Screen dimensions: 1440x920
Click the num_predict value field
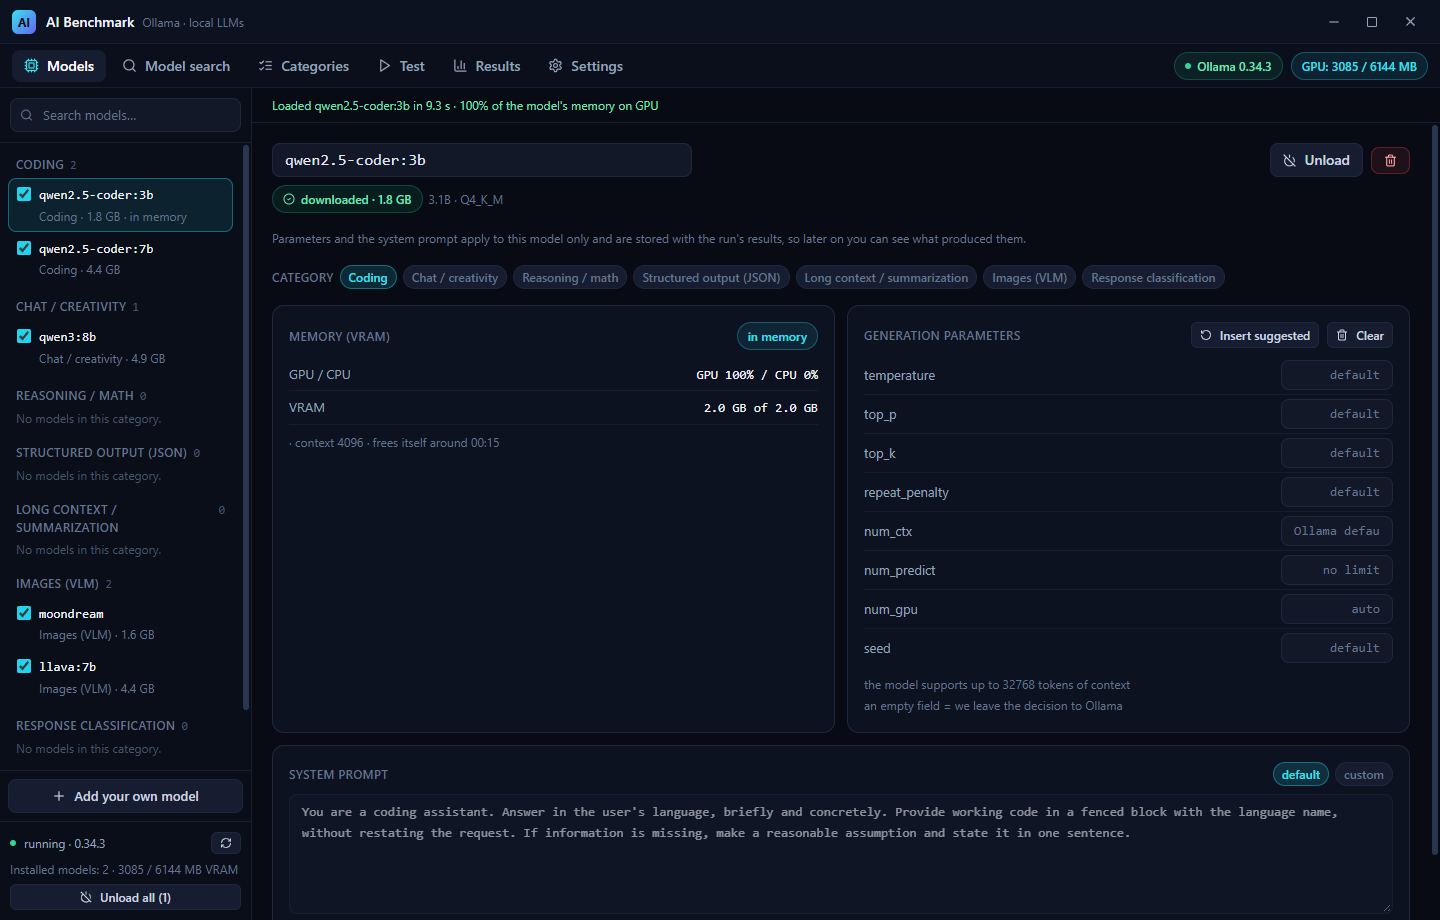[1337, 570]
